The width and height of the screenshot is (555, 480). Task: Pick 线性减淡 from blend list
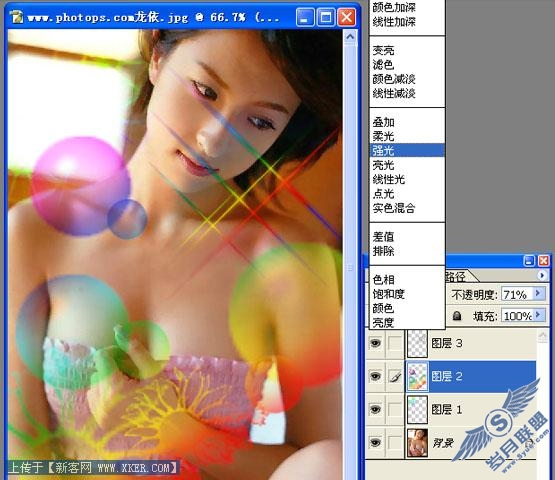[394, 93]
